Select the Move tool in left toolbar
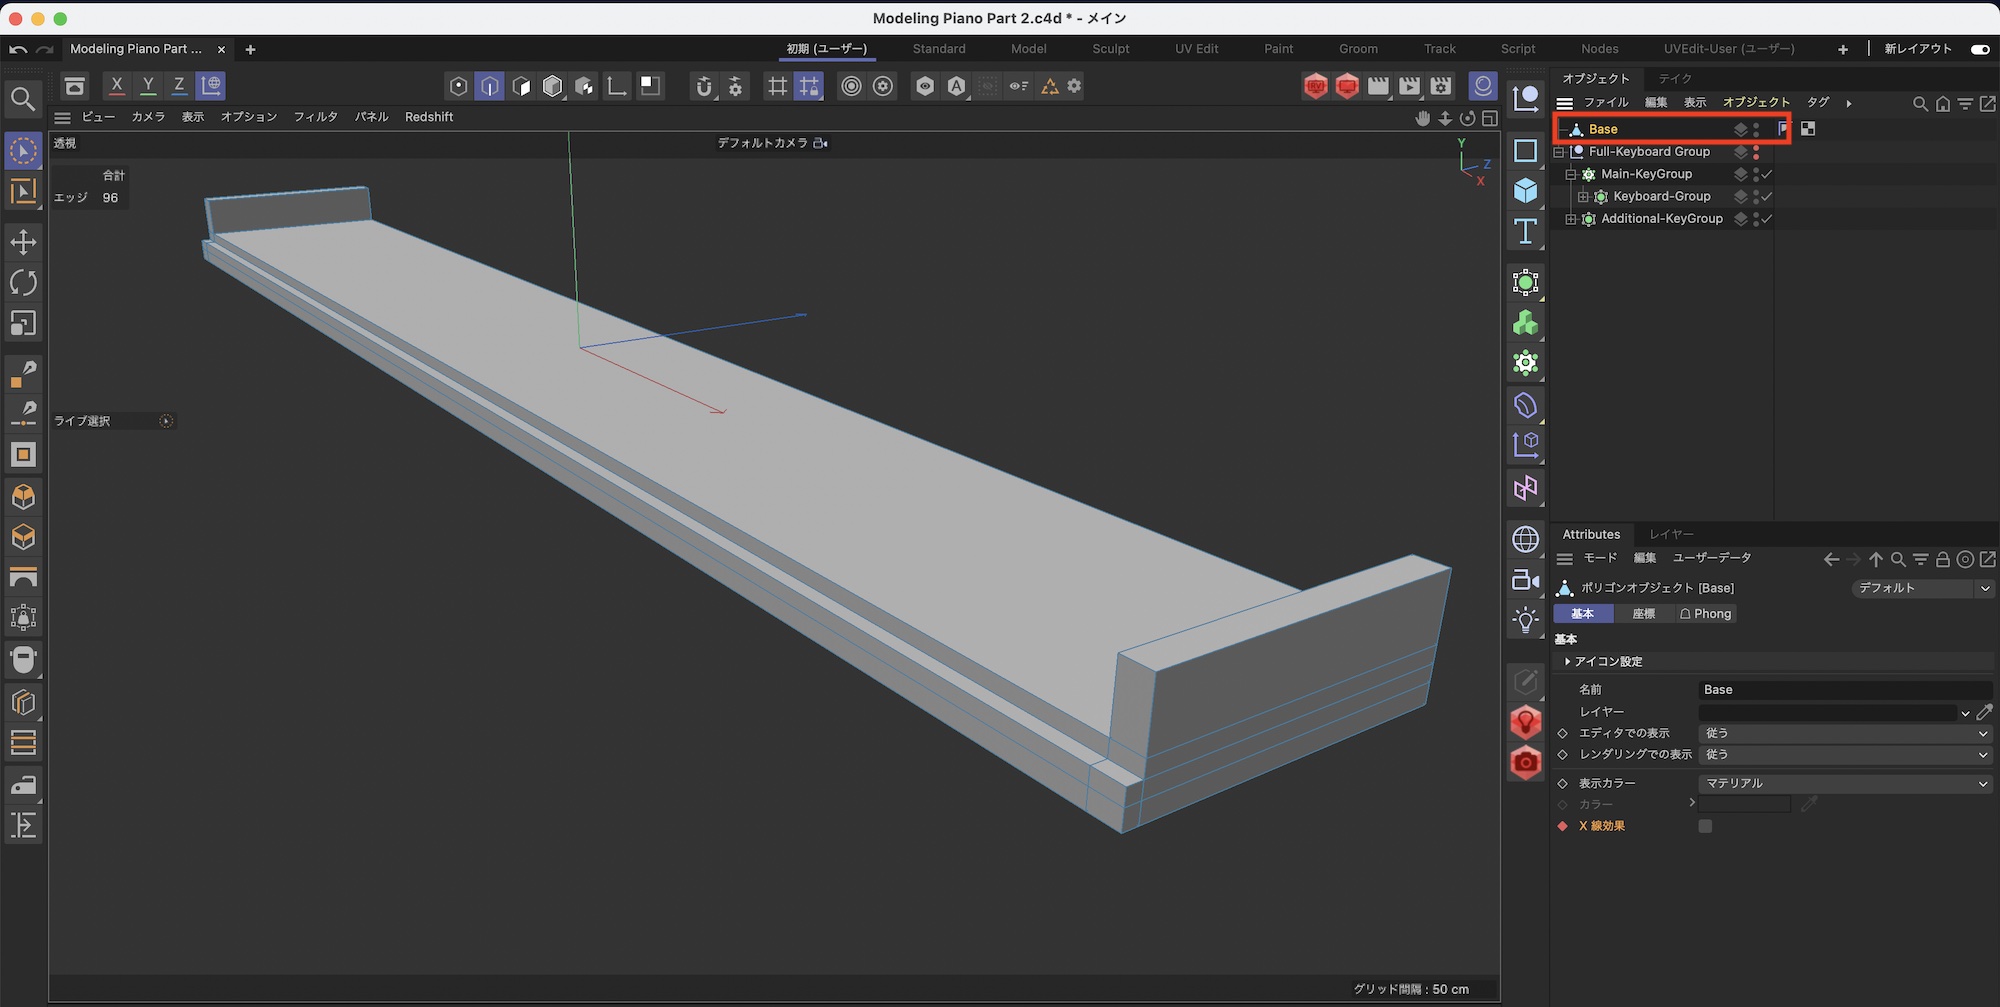The width and height of the screenshot is (2000, 1007). click(x=23, y=242)
